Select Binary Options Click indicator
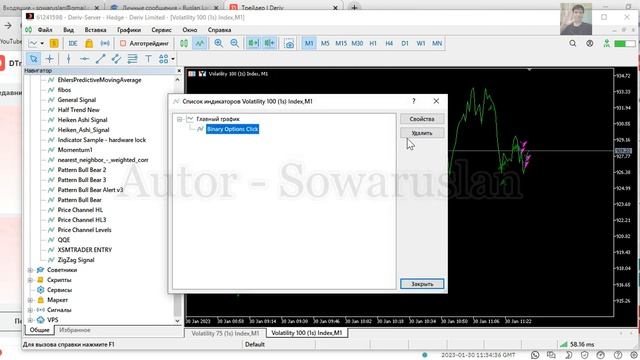The height and width of the screenshot is (360, 640). click(232, 129)
